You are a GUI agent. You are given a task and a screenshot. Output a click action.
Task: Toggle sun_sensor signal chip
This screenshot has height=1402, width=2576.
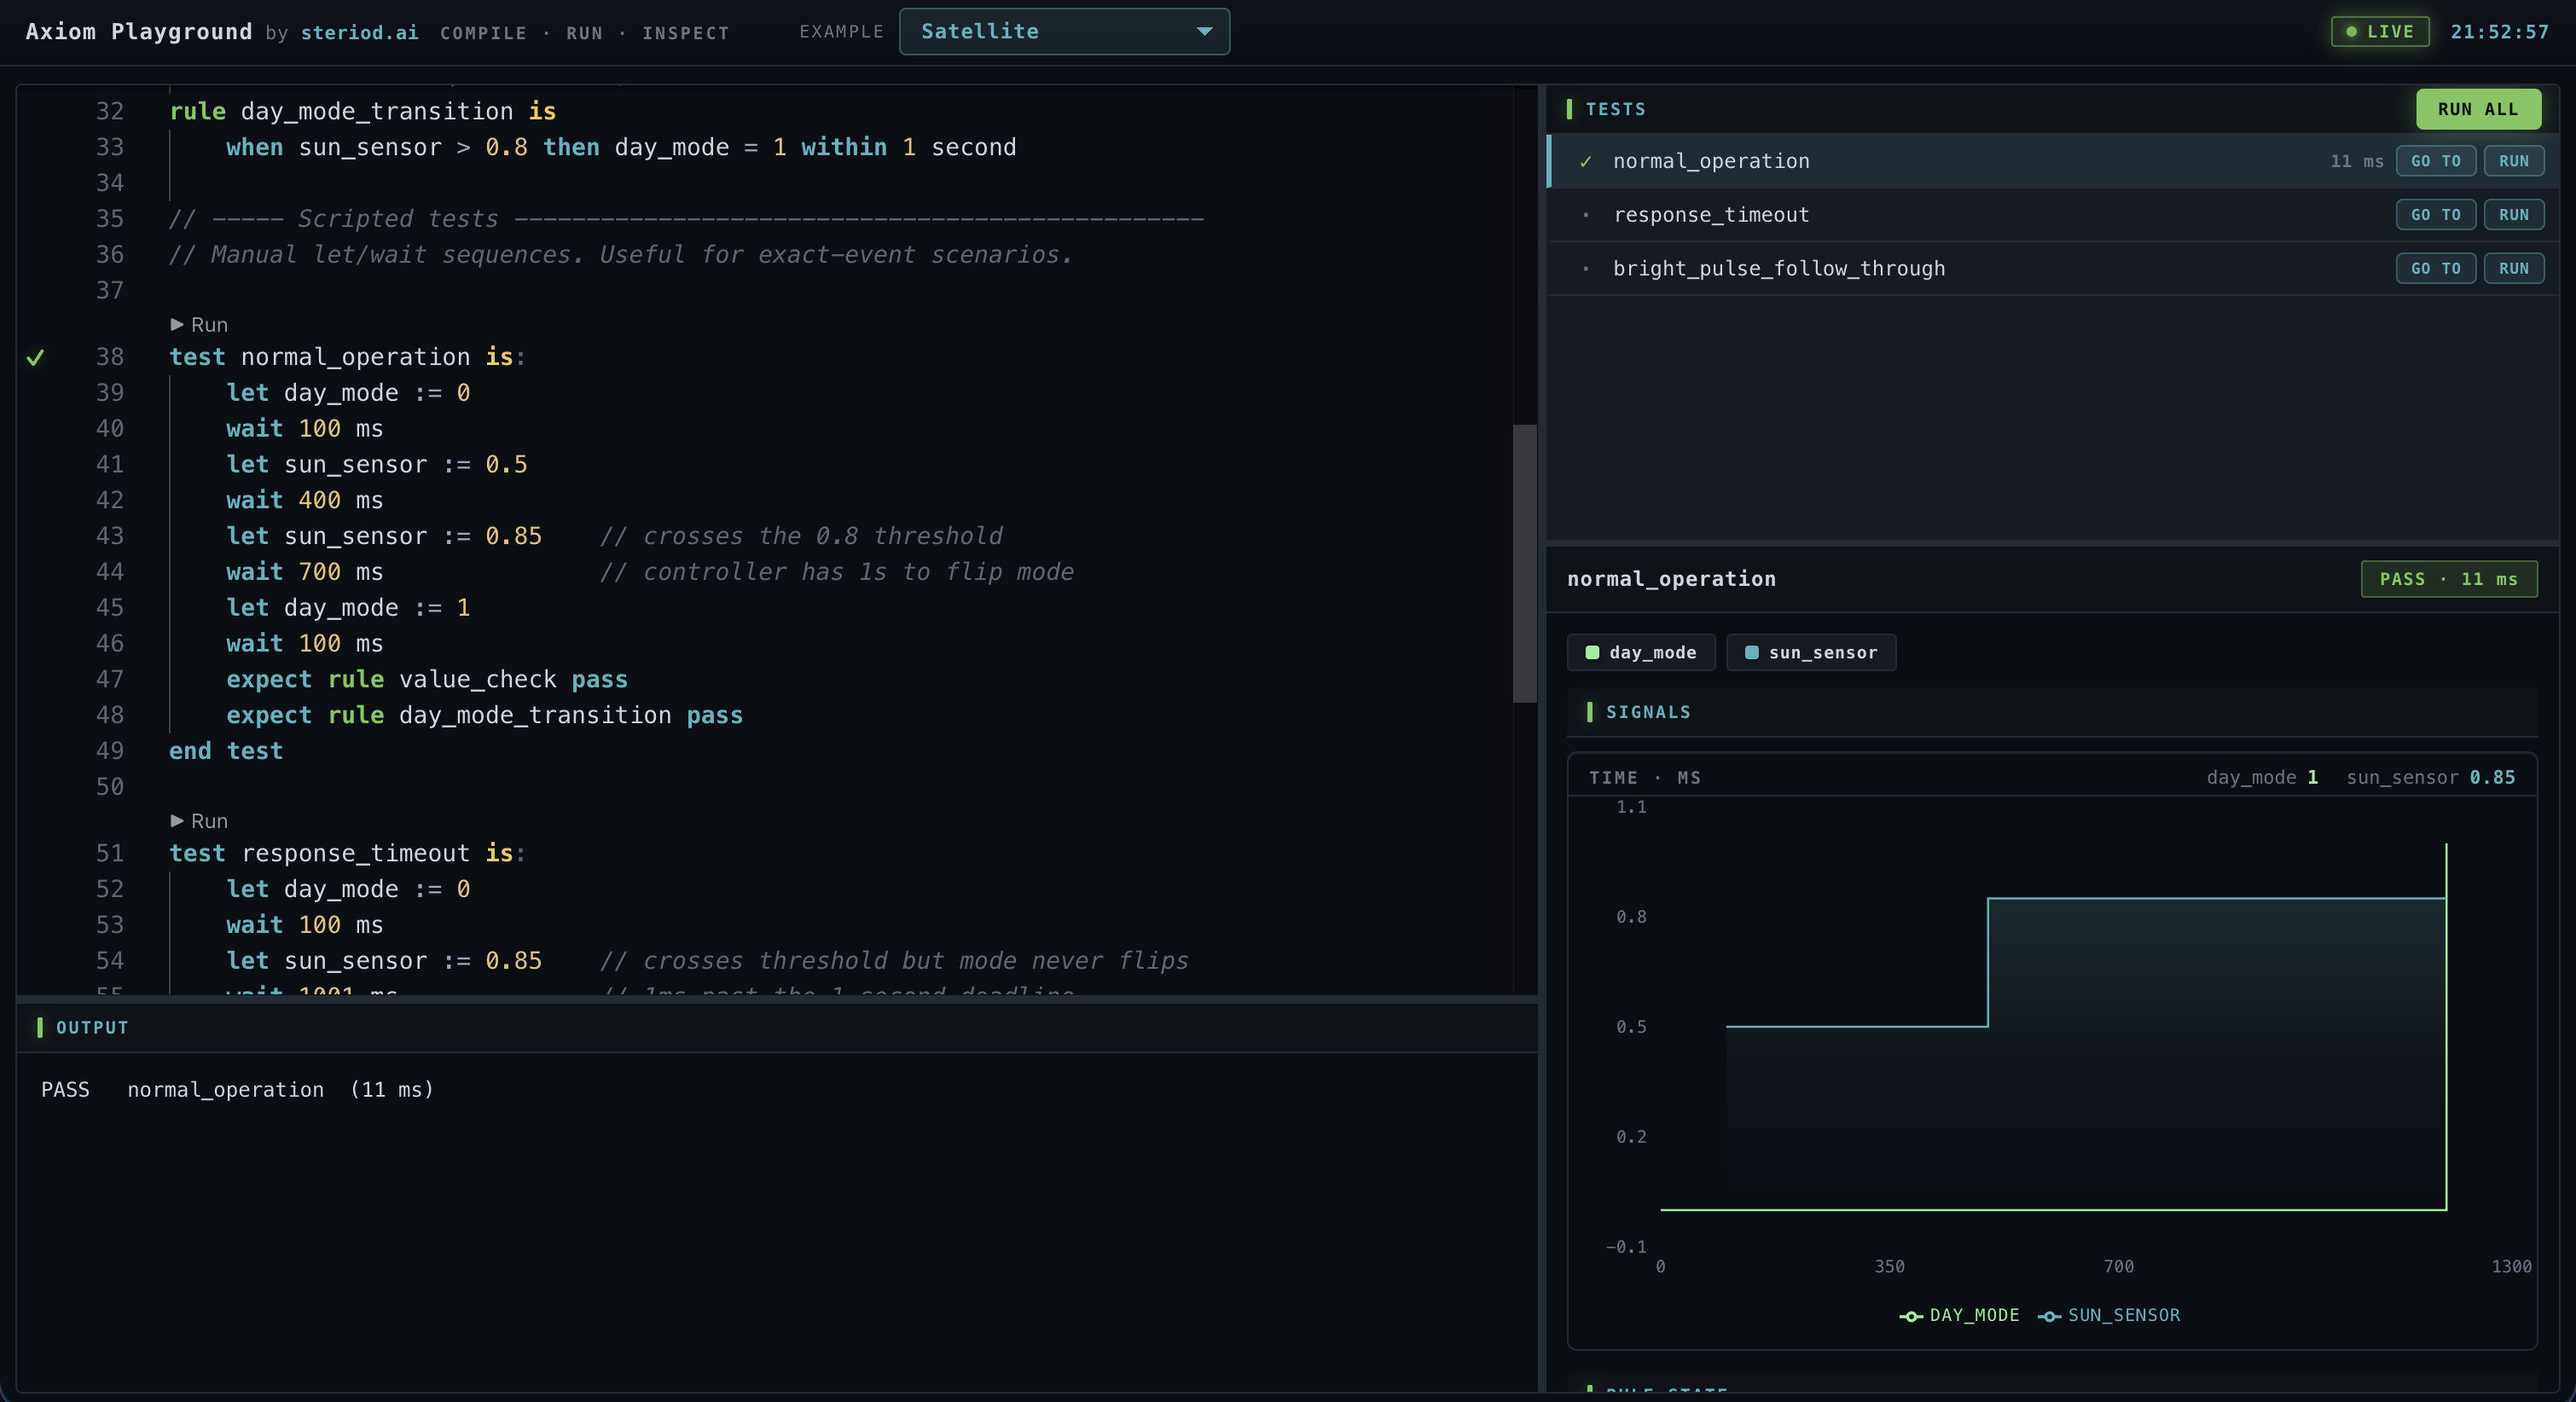1810,653
